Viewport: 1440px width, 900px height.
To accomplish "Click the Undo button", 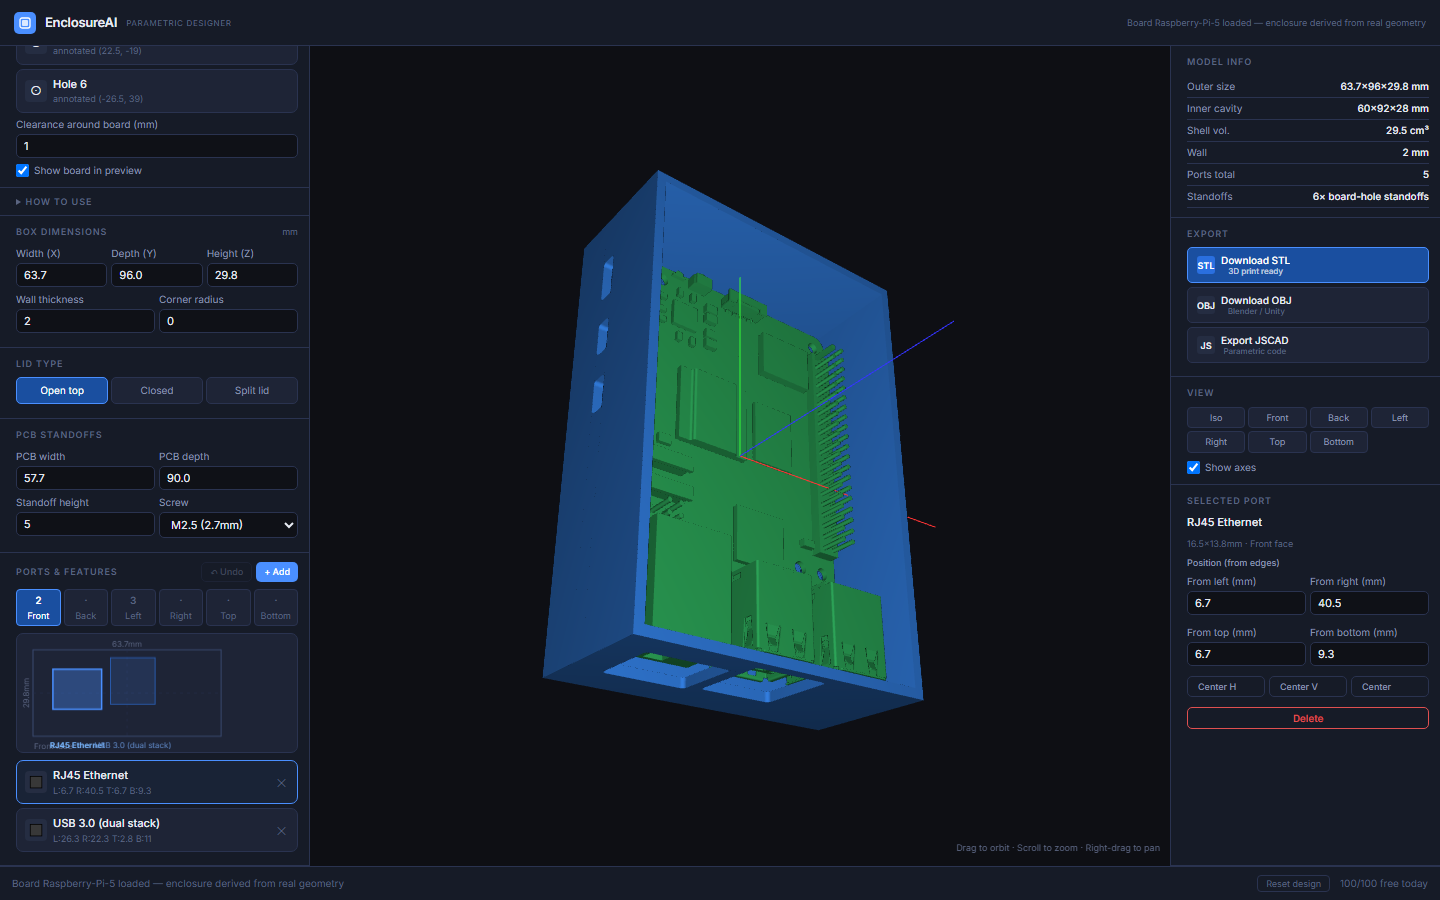I will [227, 572].
